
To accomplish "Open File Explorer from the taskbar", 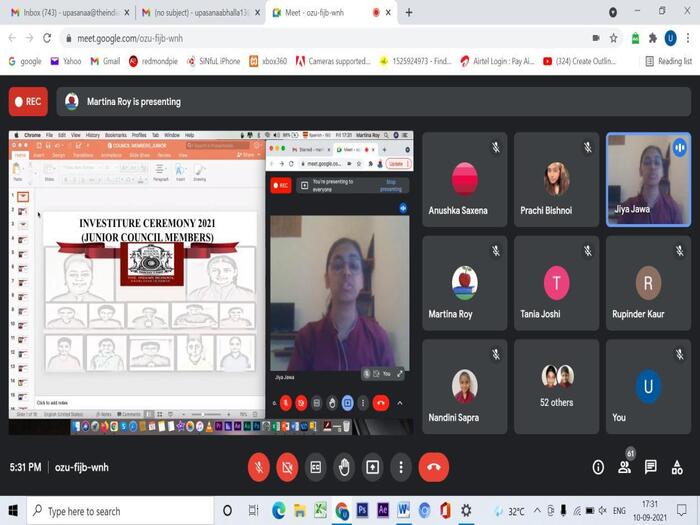I will [300, 510].
